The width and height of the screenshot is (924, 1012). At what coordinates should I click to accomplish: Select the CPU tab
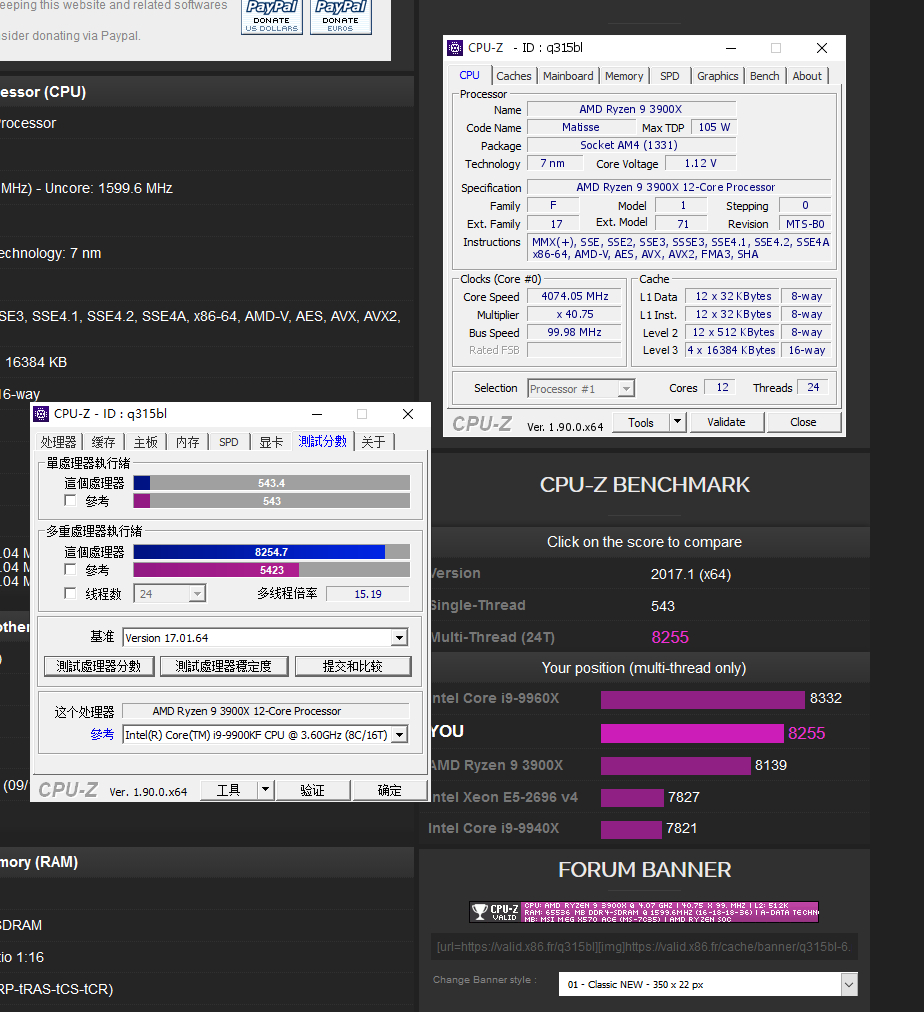(x=470, y=75)
